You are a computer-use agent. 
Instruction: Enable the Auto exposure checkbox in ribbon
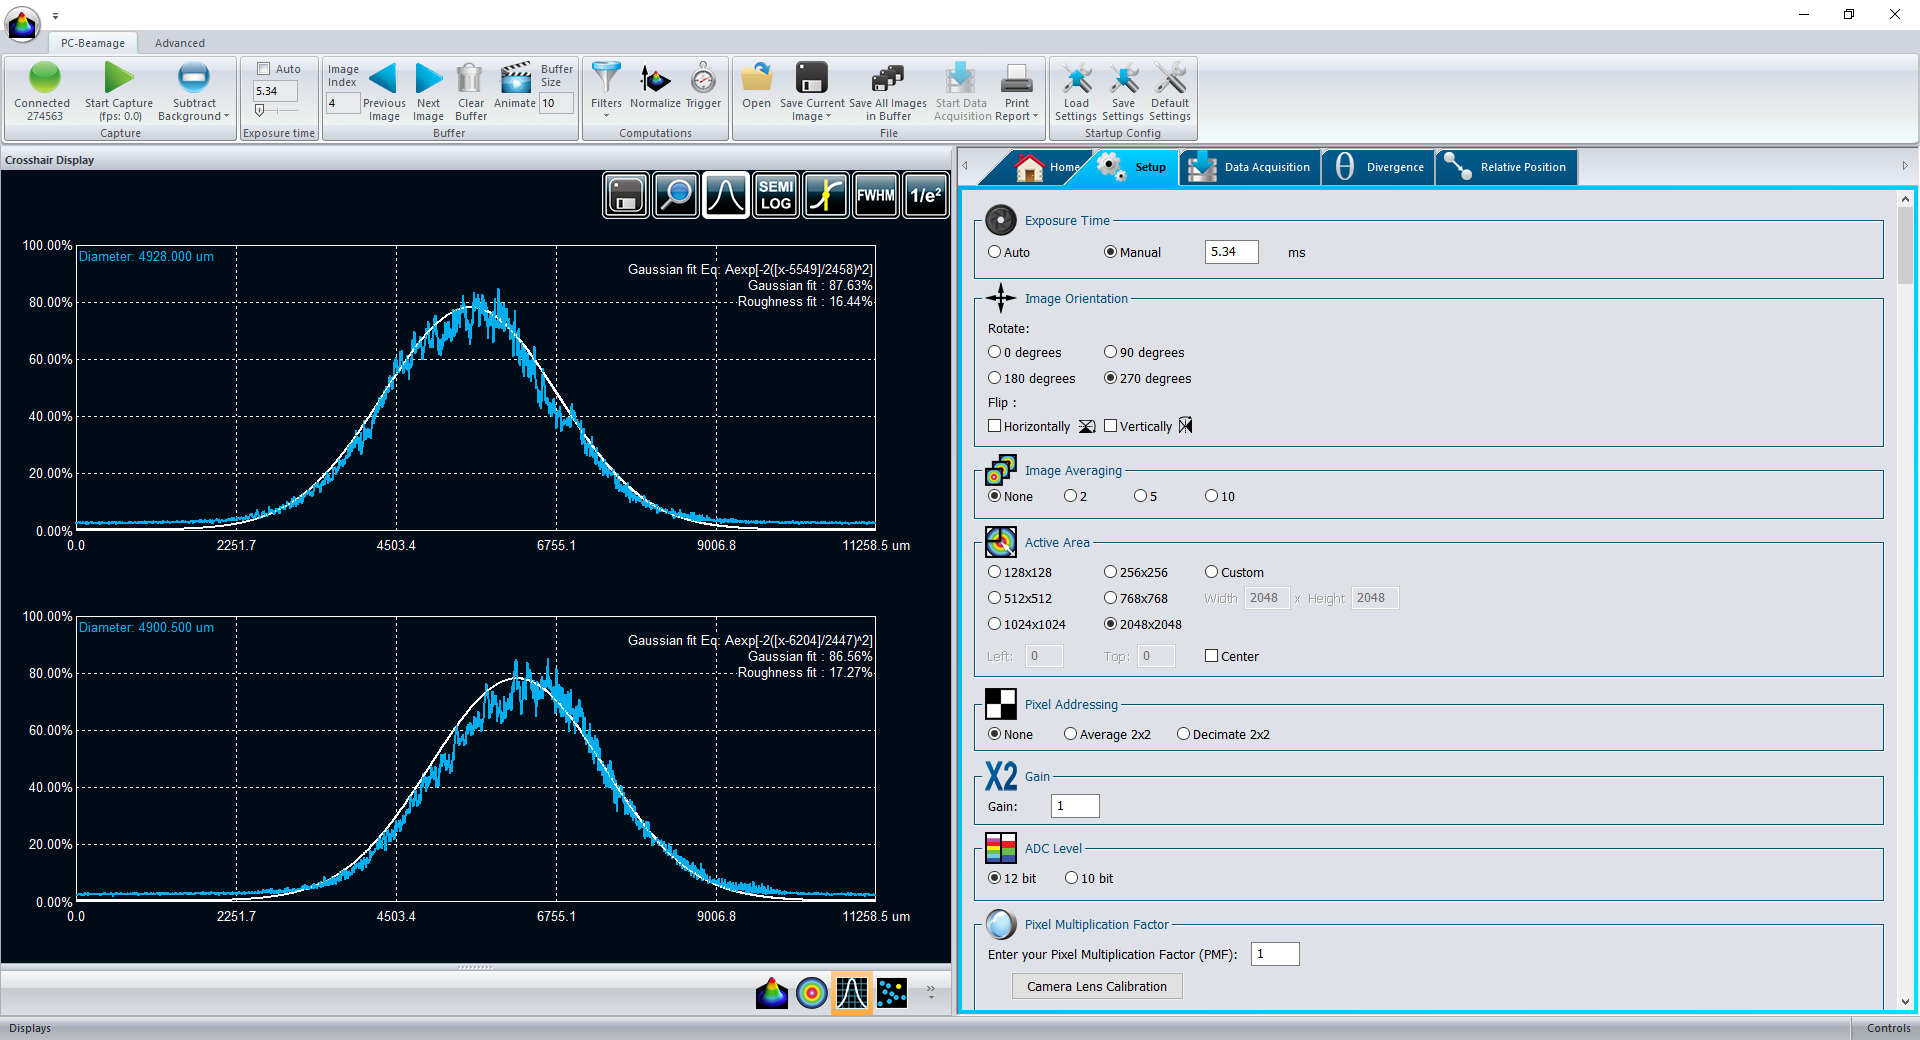tap(264, 69)
